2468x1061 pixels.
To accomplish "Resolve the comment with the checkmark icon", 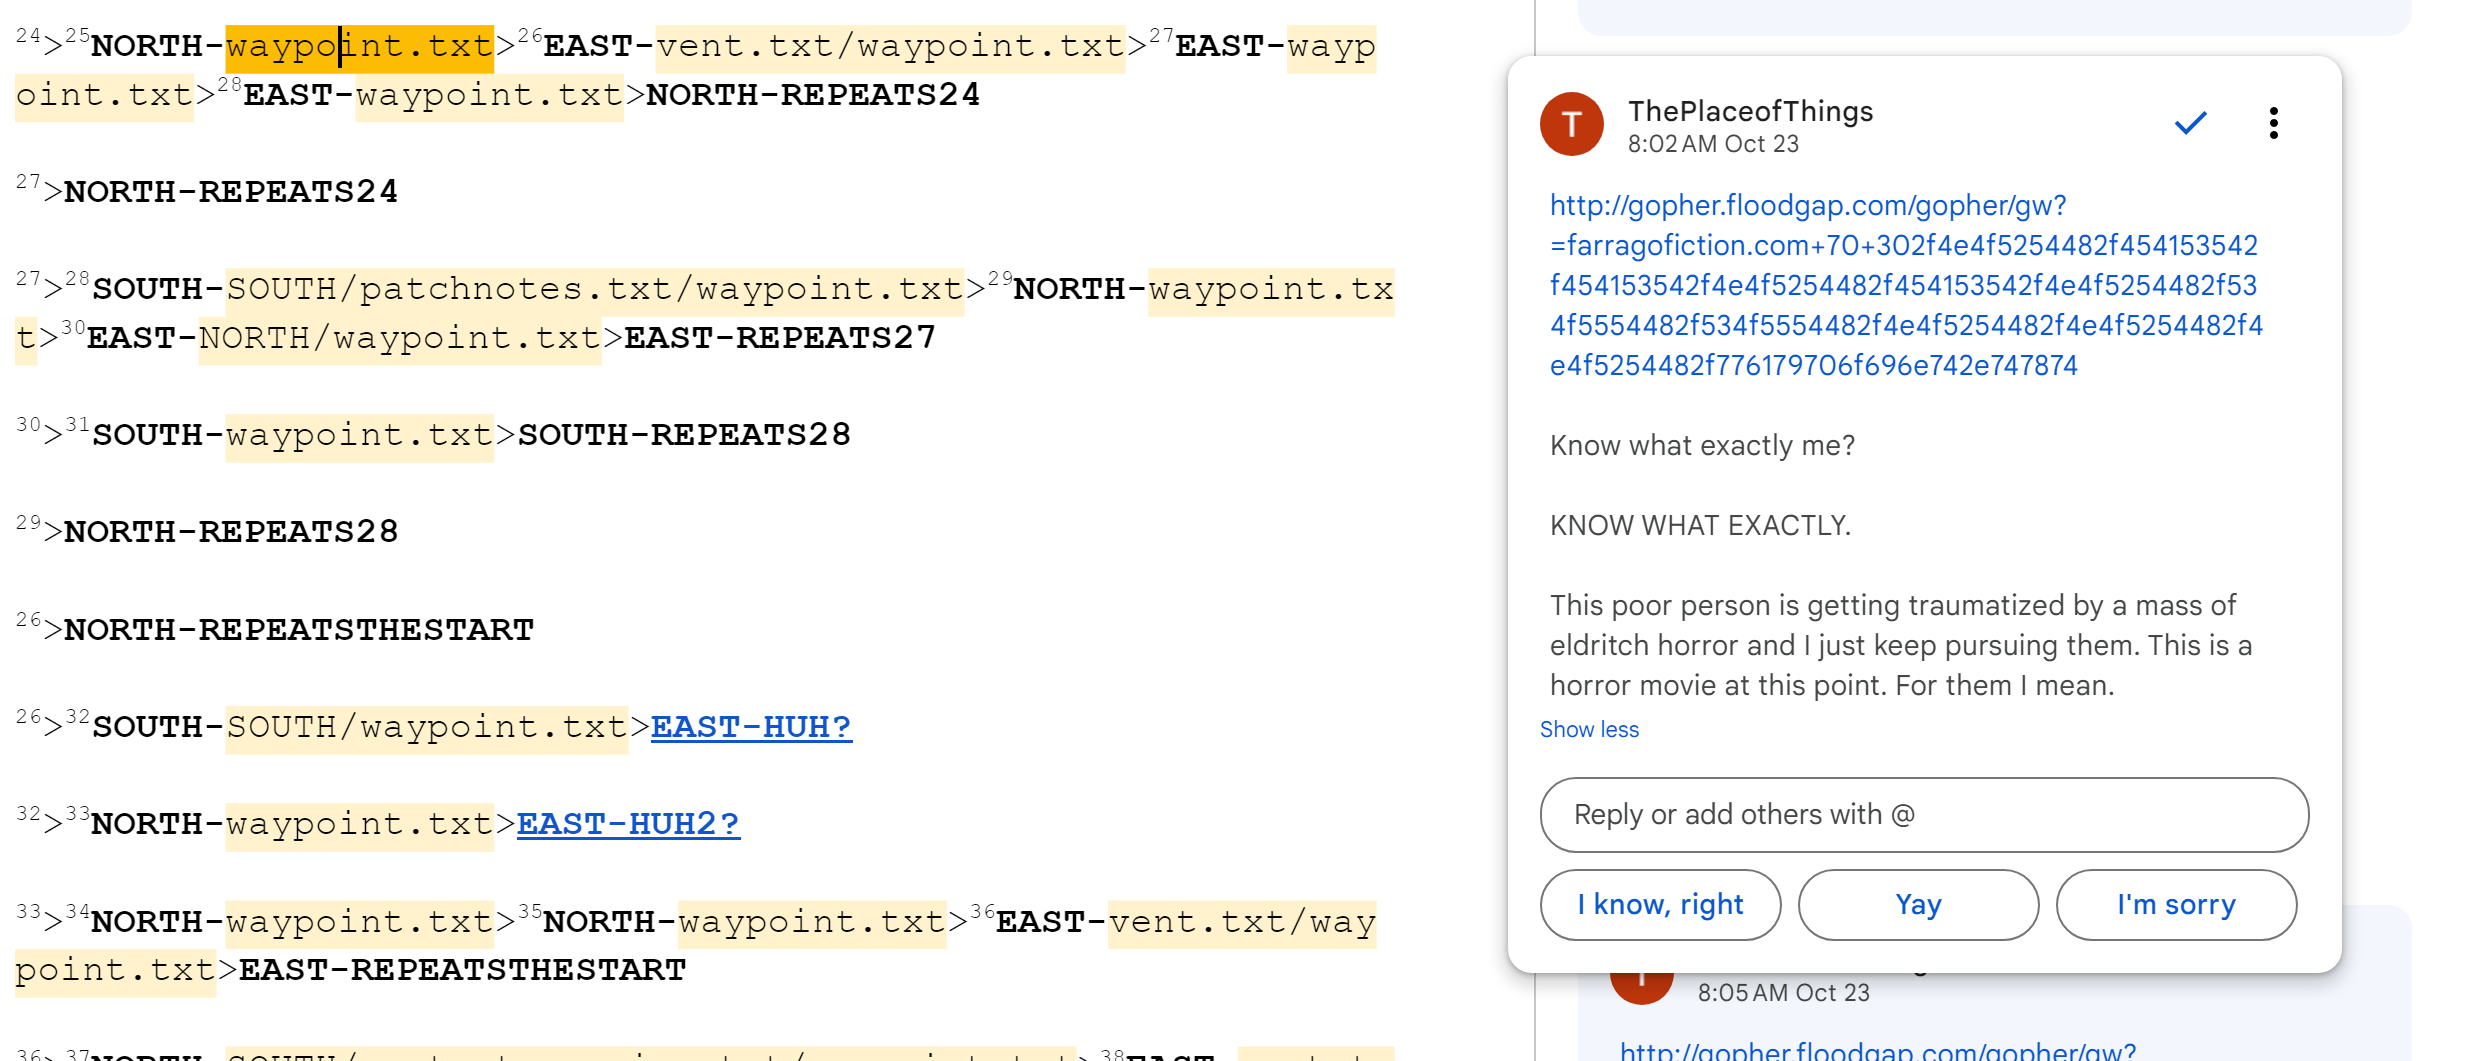I will pyautogui.click(x=2190, y=123).
